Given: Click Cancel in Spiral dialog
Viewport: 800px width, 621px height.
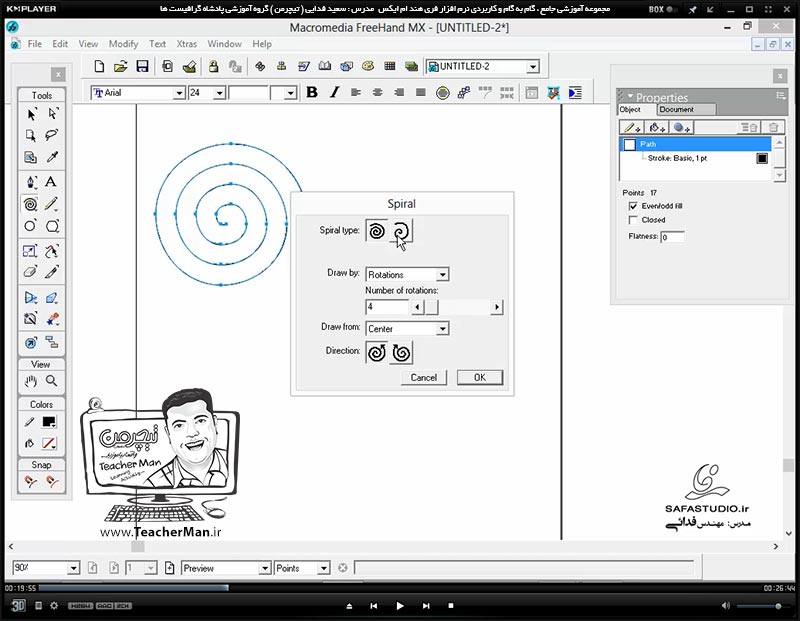Looking at the screenshot, I should (423, 378).
